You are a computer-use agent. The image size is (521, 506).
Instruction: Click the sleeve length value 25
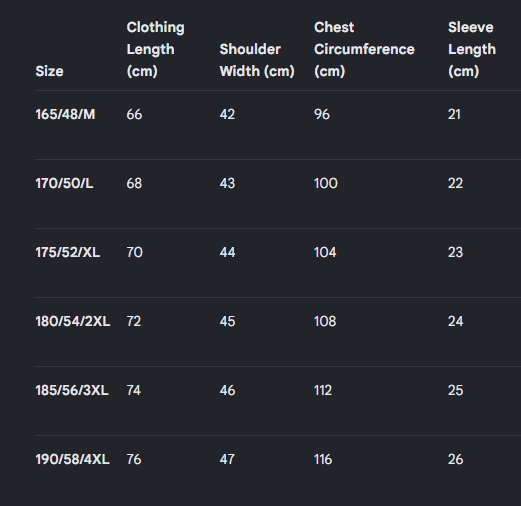(x=456, y=390)
